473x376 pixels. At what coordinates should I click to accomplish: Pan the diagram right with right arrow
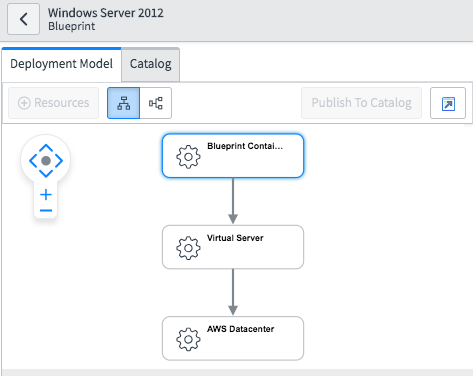59,161
